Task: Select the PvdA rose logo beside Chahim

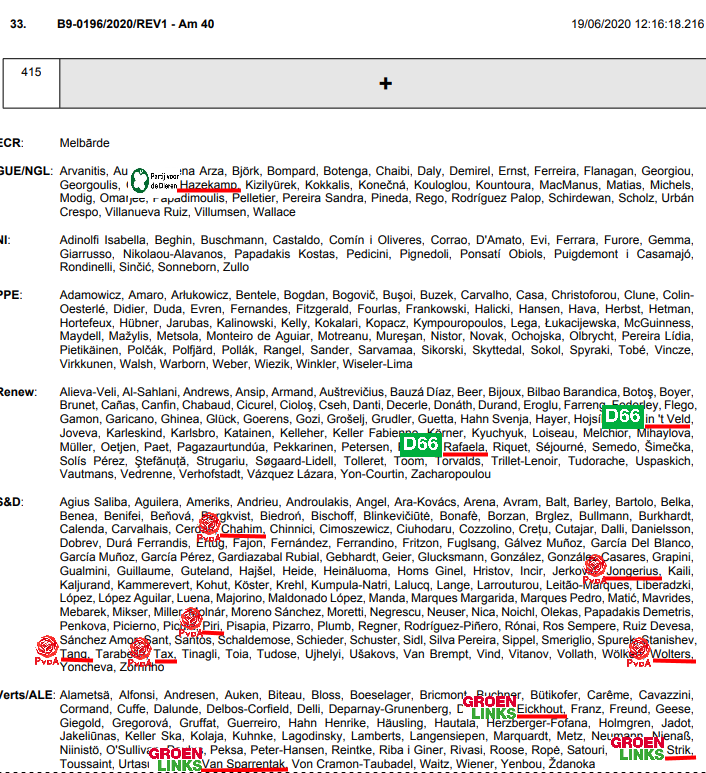Action: (209, 528)
